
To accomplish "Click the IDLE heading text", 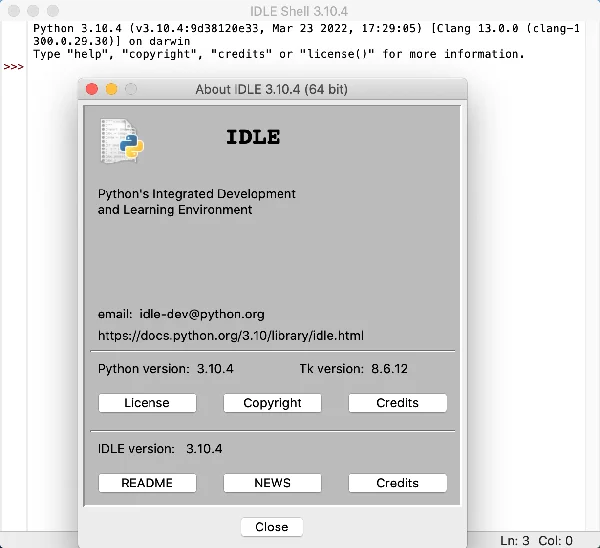I will click(253, 137).
